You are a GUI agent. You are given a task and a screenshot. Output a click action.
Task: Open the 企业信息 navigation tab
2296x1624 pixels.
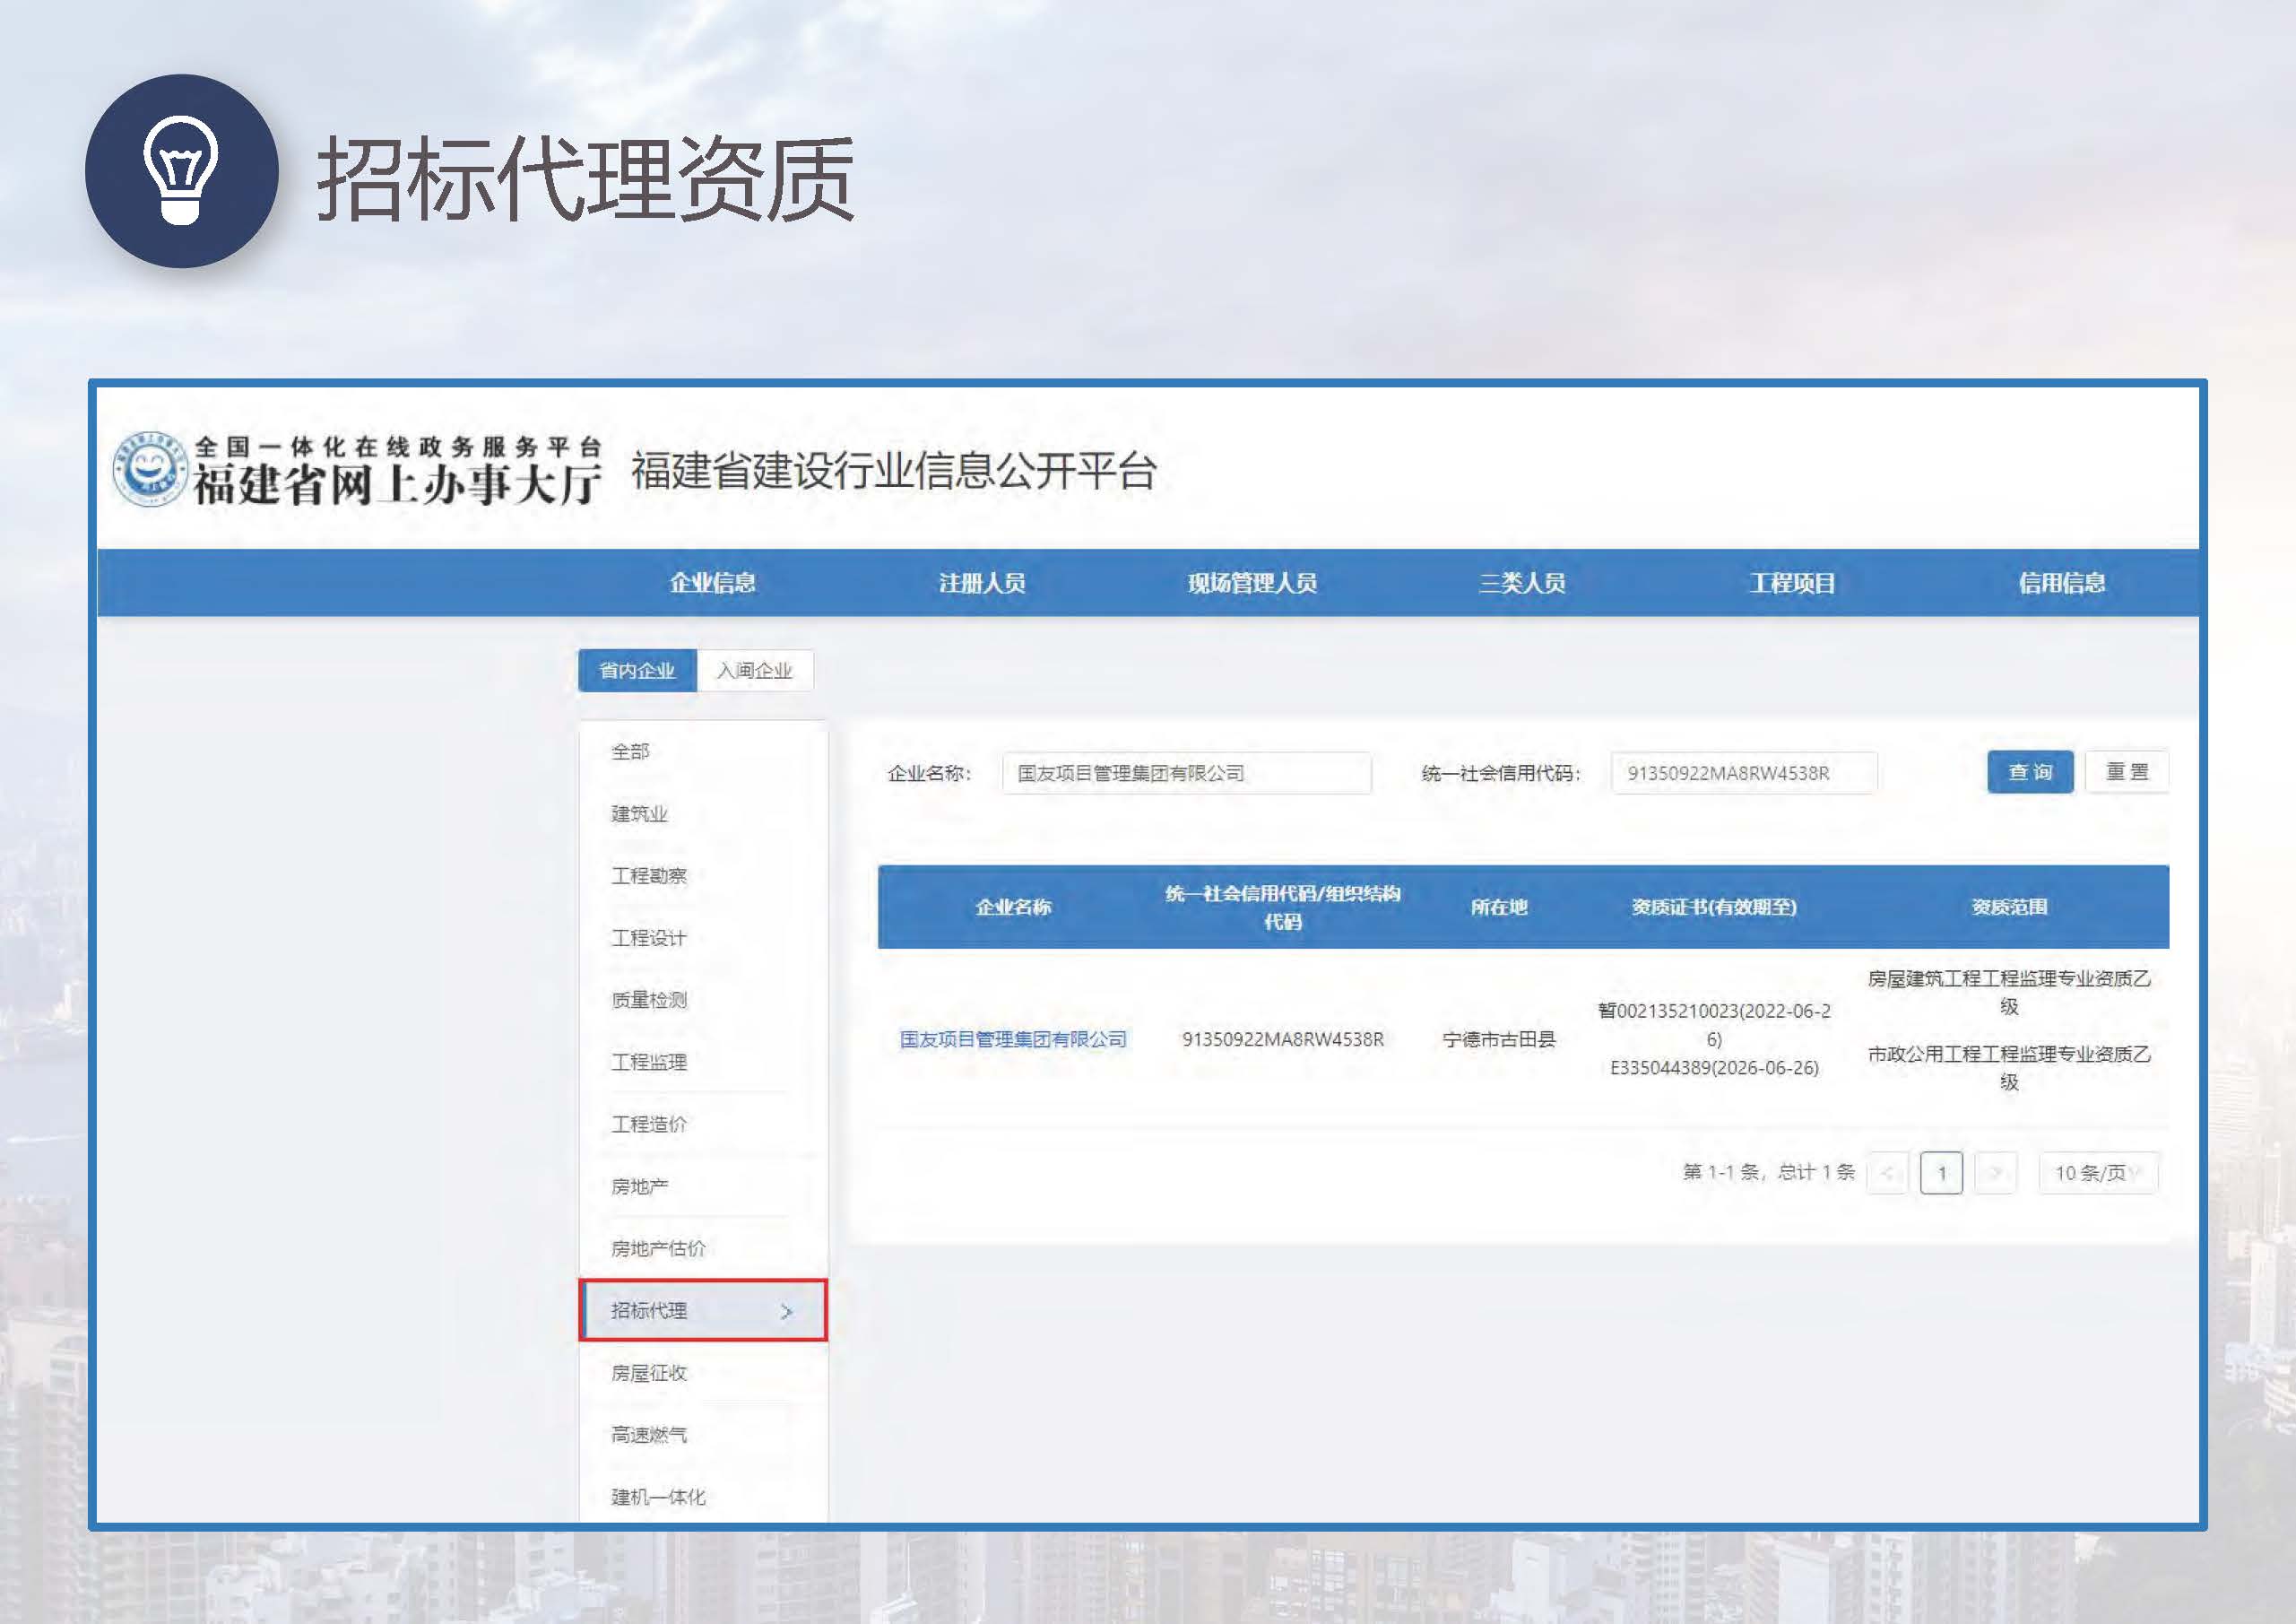[x=712, y=583]
